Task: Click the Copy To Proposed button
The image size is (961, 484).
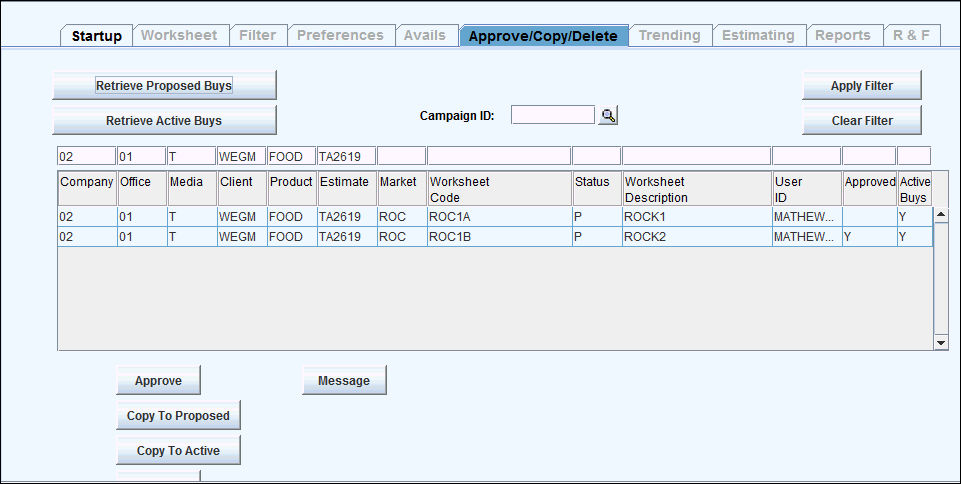Action: [178, 415]
